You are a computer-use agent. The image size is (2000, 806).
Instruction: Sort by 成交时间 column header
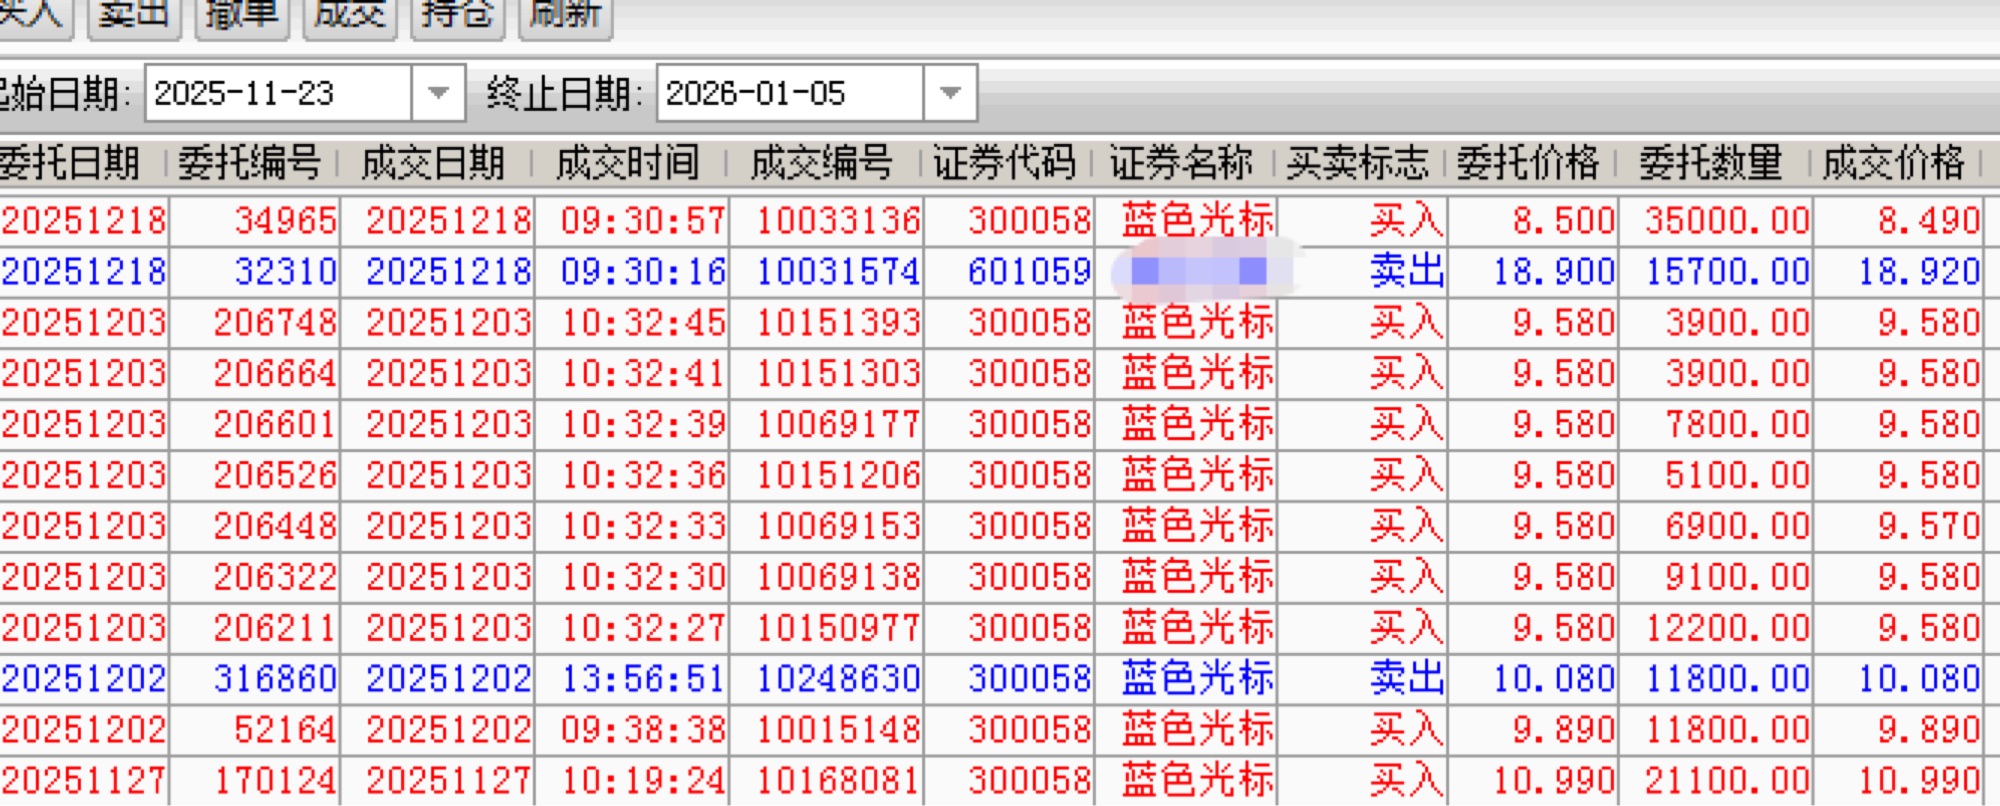pos(628,162)
